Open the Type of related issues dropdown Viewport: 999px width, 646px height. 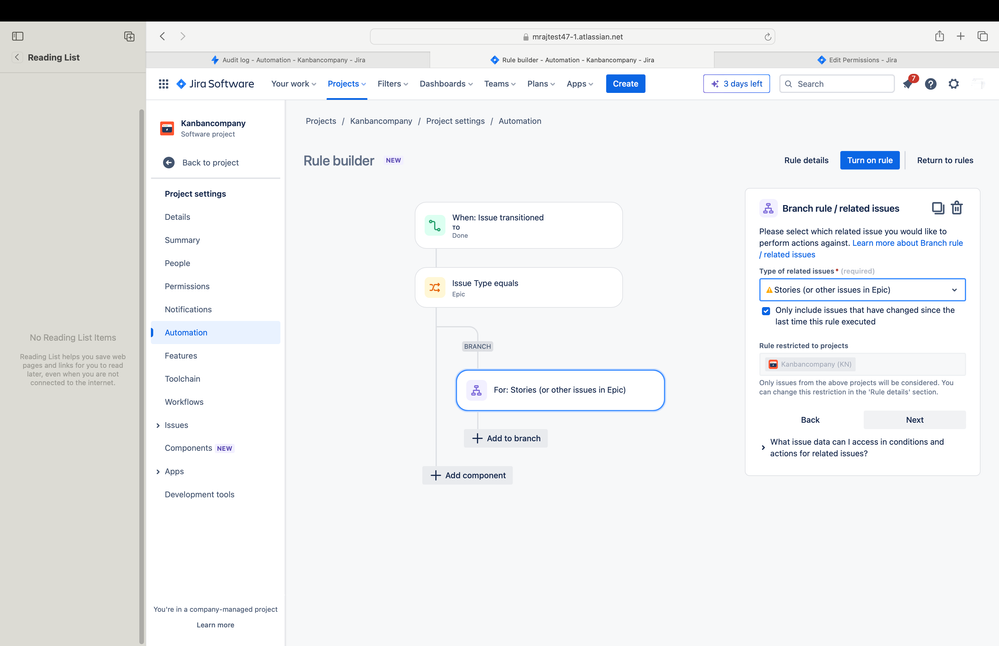862,290
